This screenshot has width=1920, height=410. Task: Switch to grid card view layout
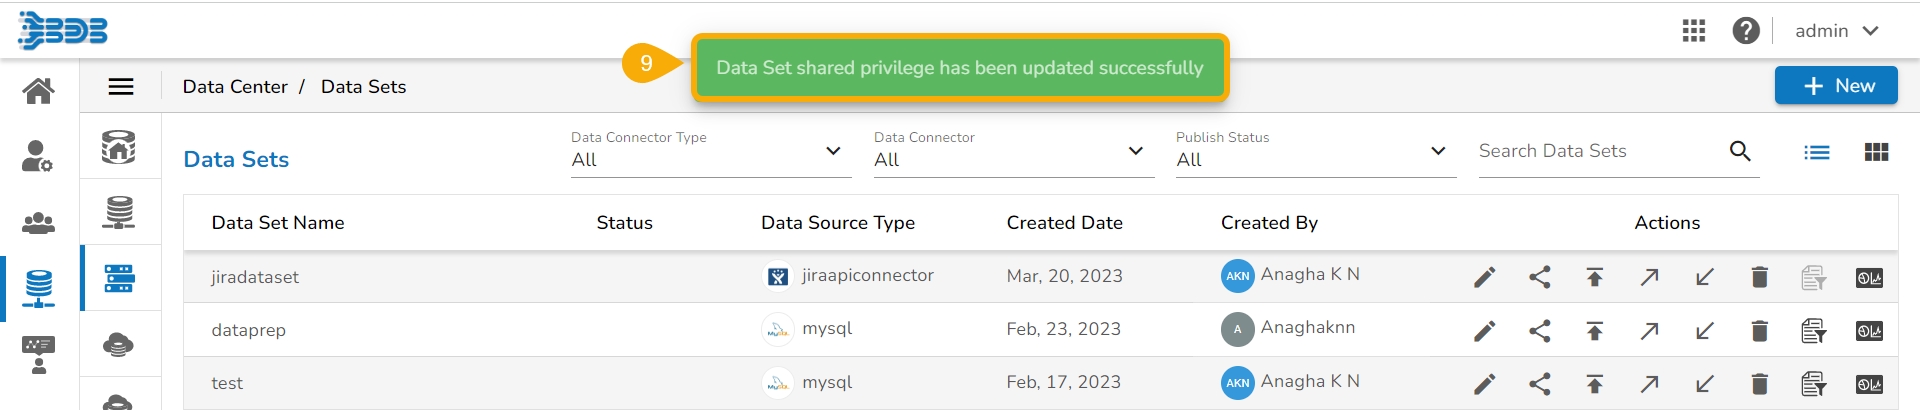tap(1876, 152)
